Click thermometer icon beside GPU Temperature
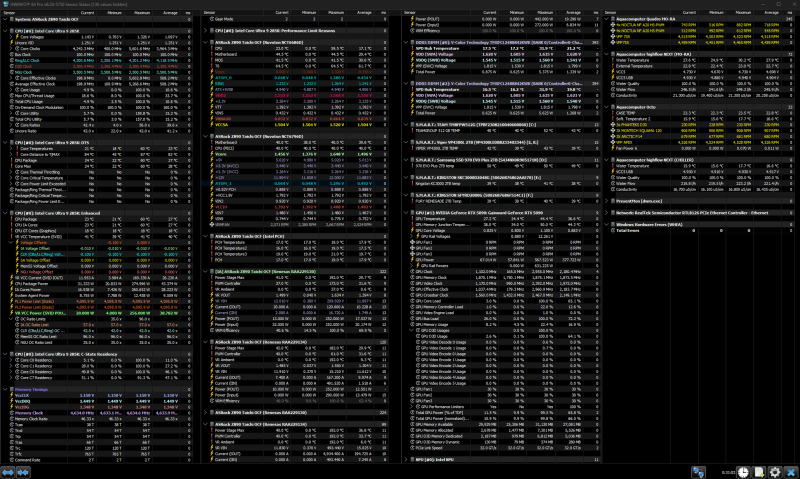Screen dimensions: 800x479 [x=412, y=219]
